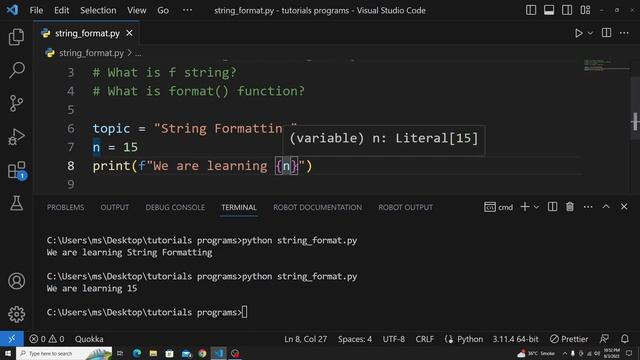The width and height of the screenshot is (640, 360).
Task: Open the Extensions view
Action: tap(17, 170)
